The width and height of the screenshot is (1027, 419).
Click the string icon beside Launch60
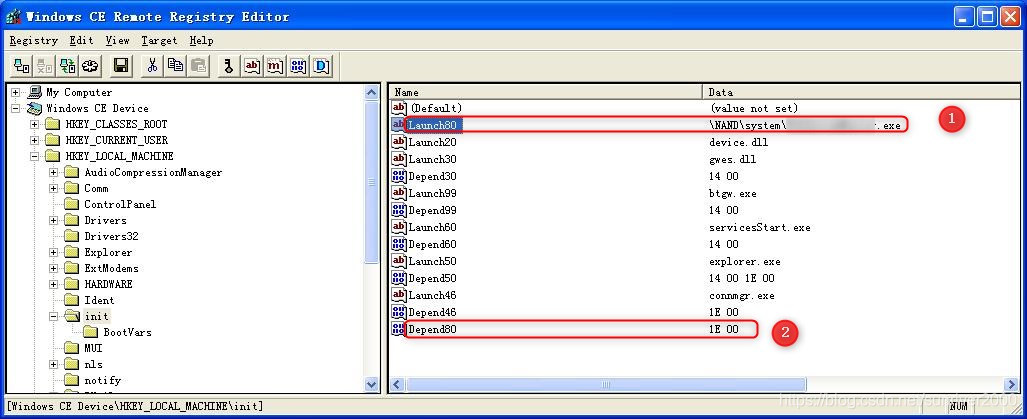(x=398, y=227)
